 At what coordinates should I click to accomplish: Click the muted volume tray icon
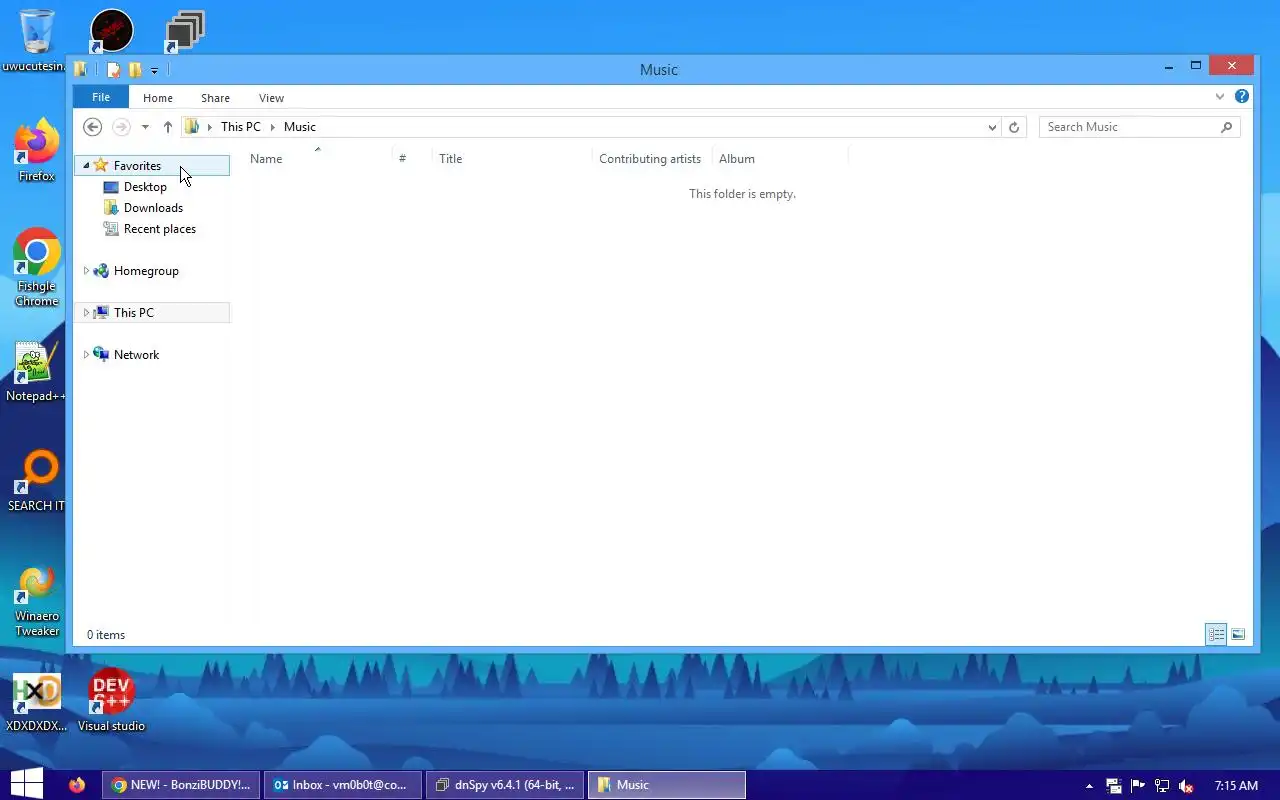pyautogui.click(x=1186, y=786)
